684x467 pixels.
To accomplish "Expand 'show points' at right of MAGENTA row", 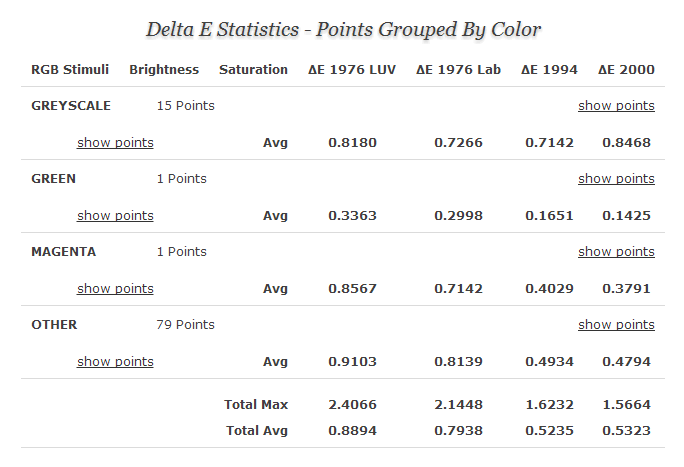I will [616, 251].
